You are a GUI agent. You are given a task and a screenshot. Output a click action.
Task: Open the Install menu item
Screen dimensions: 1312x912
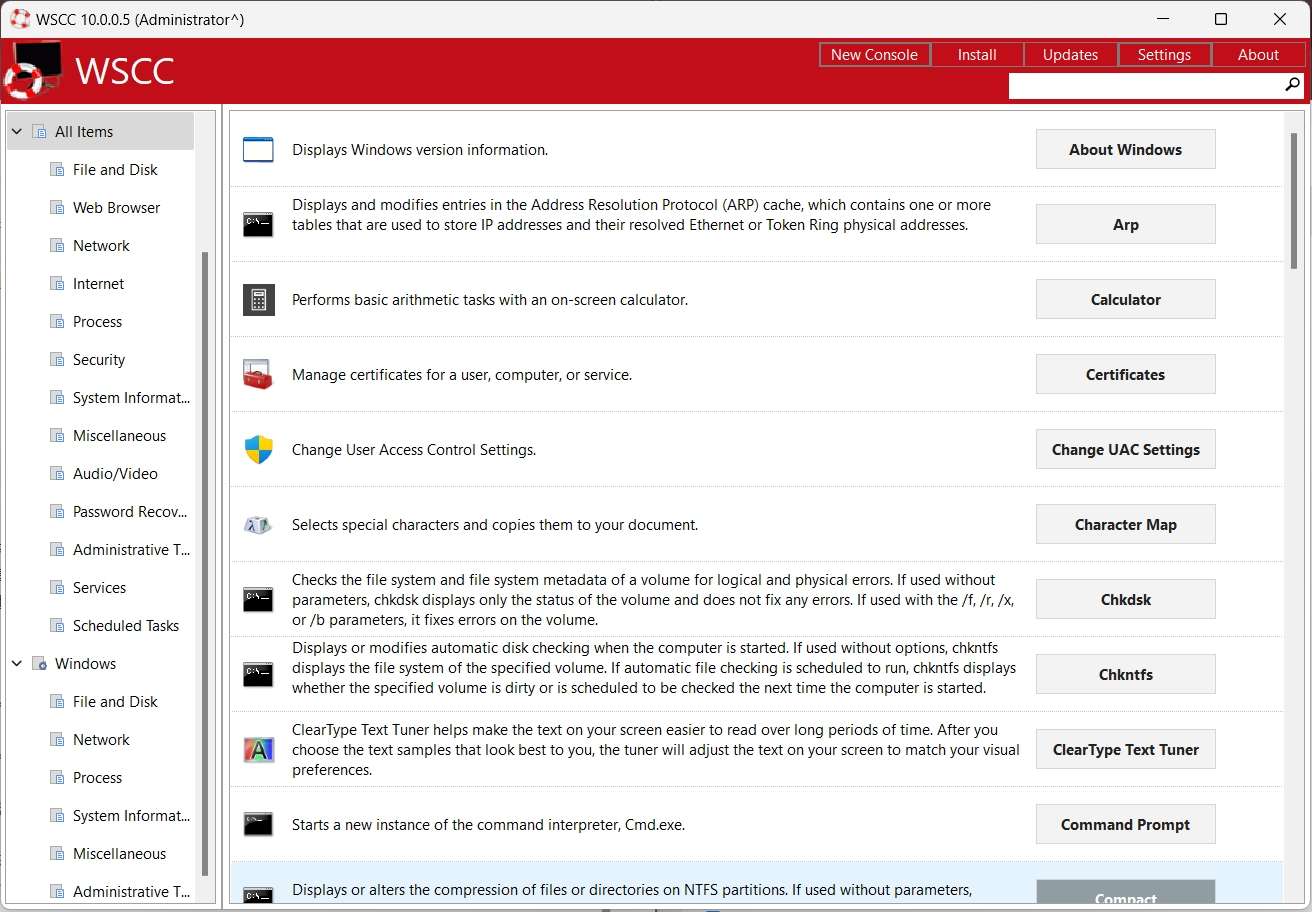[977, 55]
